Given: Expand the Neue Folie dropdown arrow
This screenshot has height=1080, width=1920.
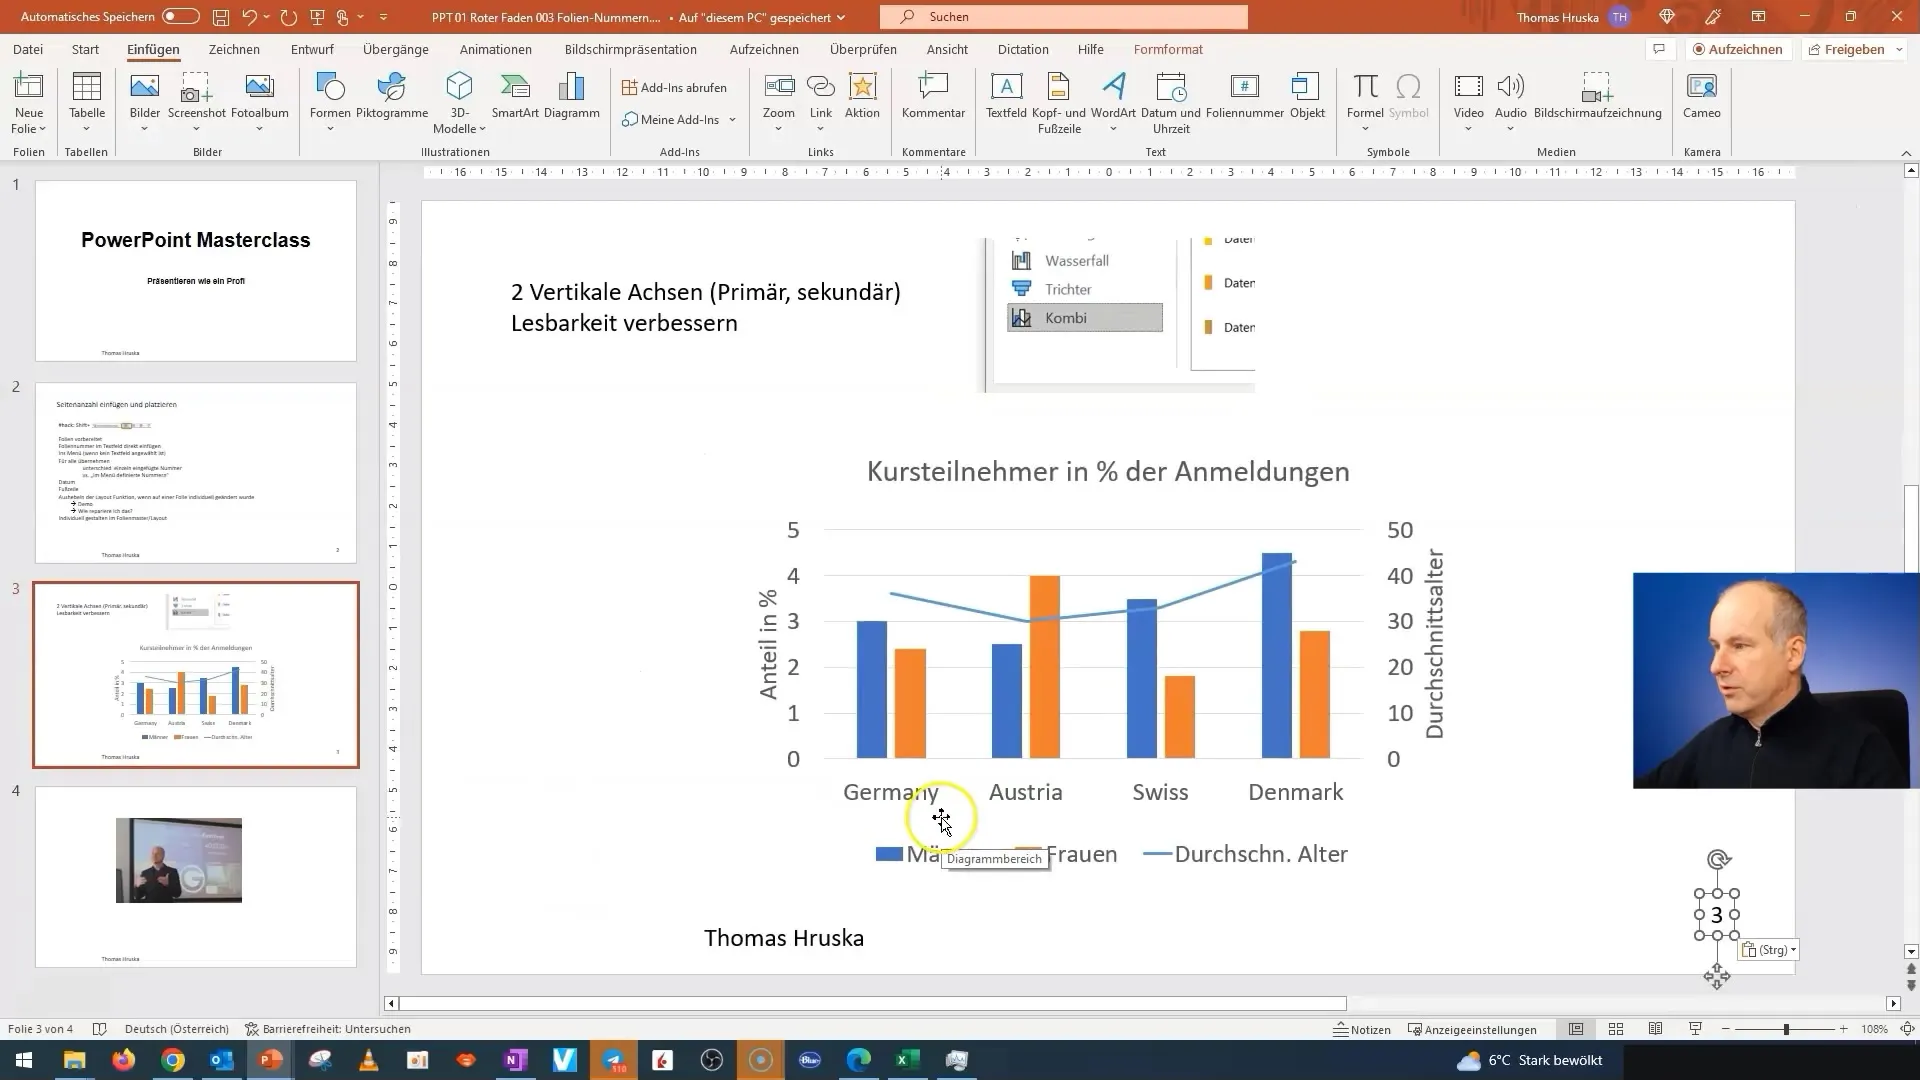Looking at the screenshot, I should 42,129.
